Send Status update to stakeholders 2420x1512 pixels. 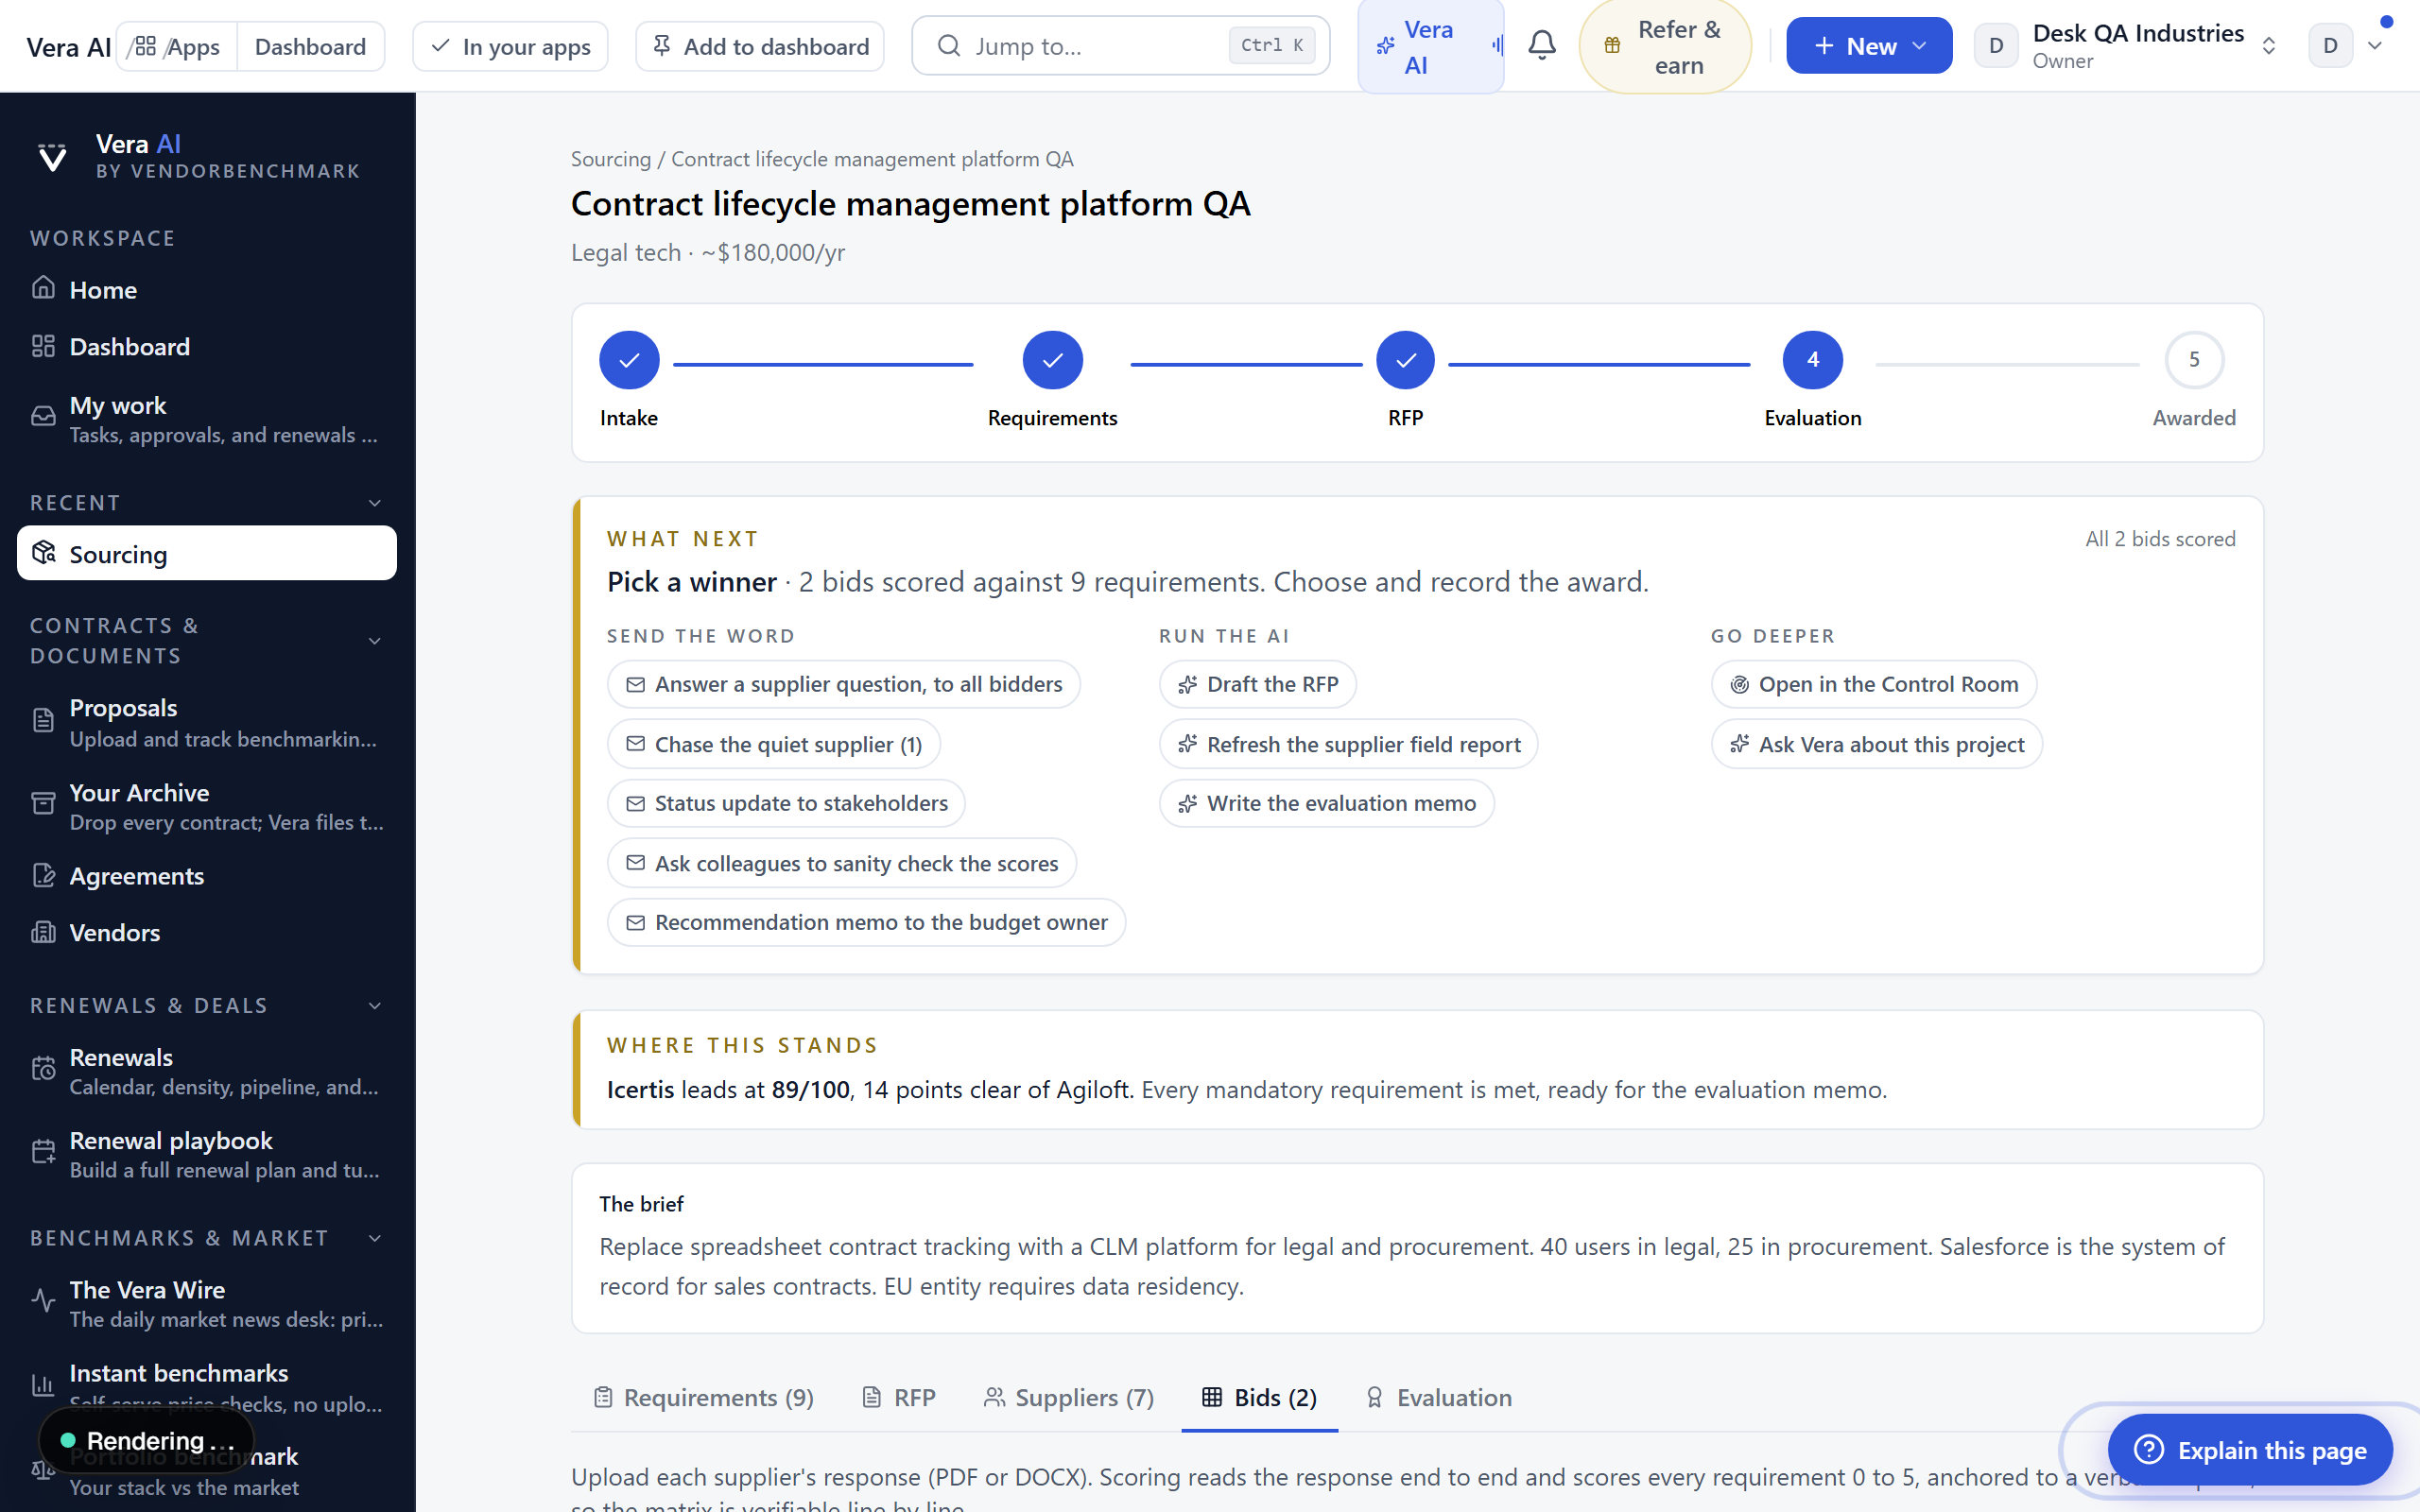(786, 803)
